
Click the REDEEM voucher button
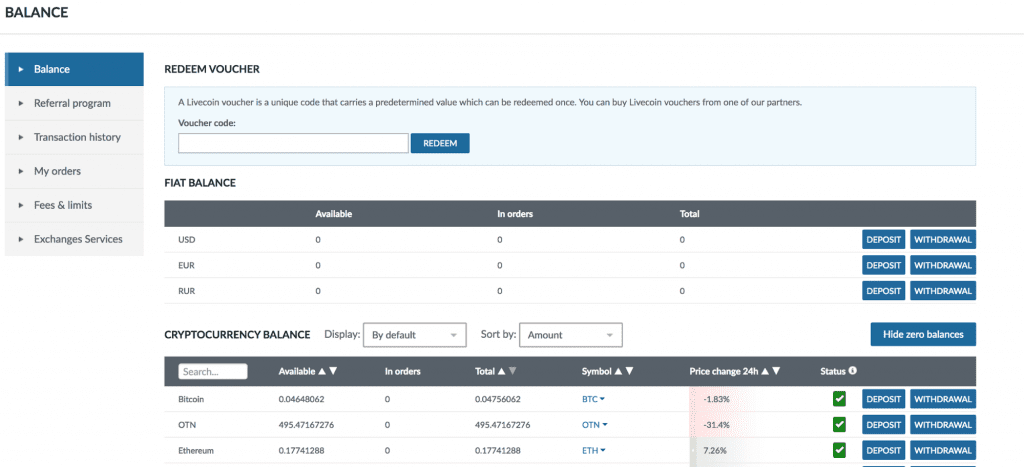(x=440, y=143)
